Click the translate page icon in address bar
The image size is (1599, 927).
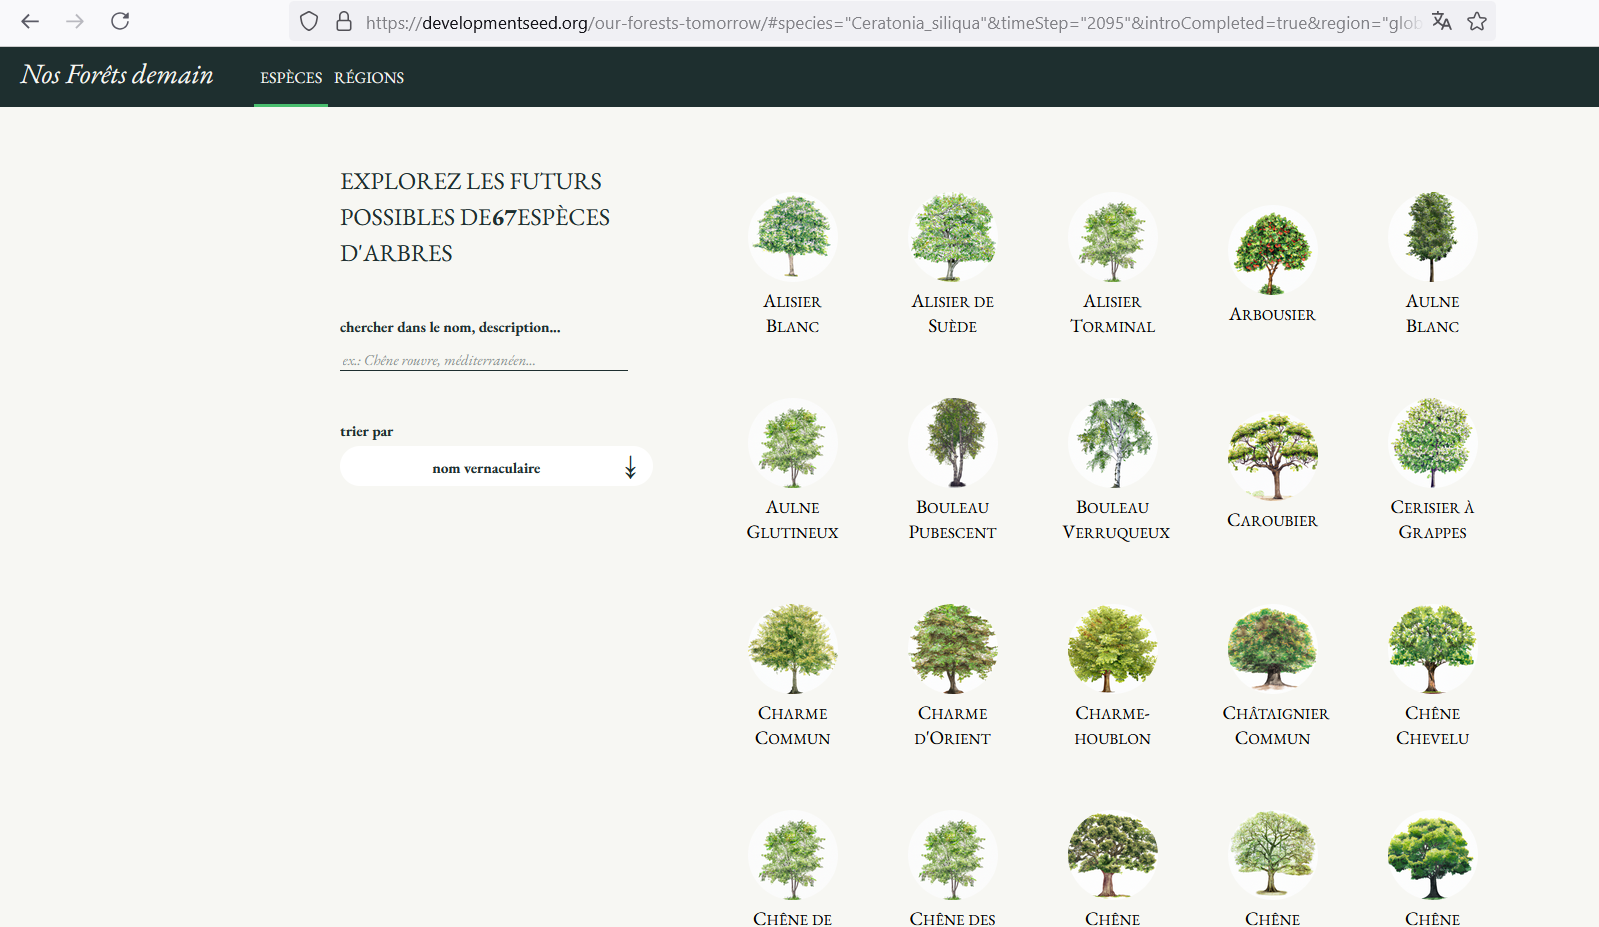(x=1441, y=21)
